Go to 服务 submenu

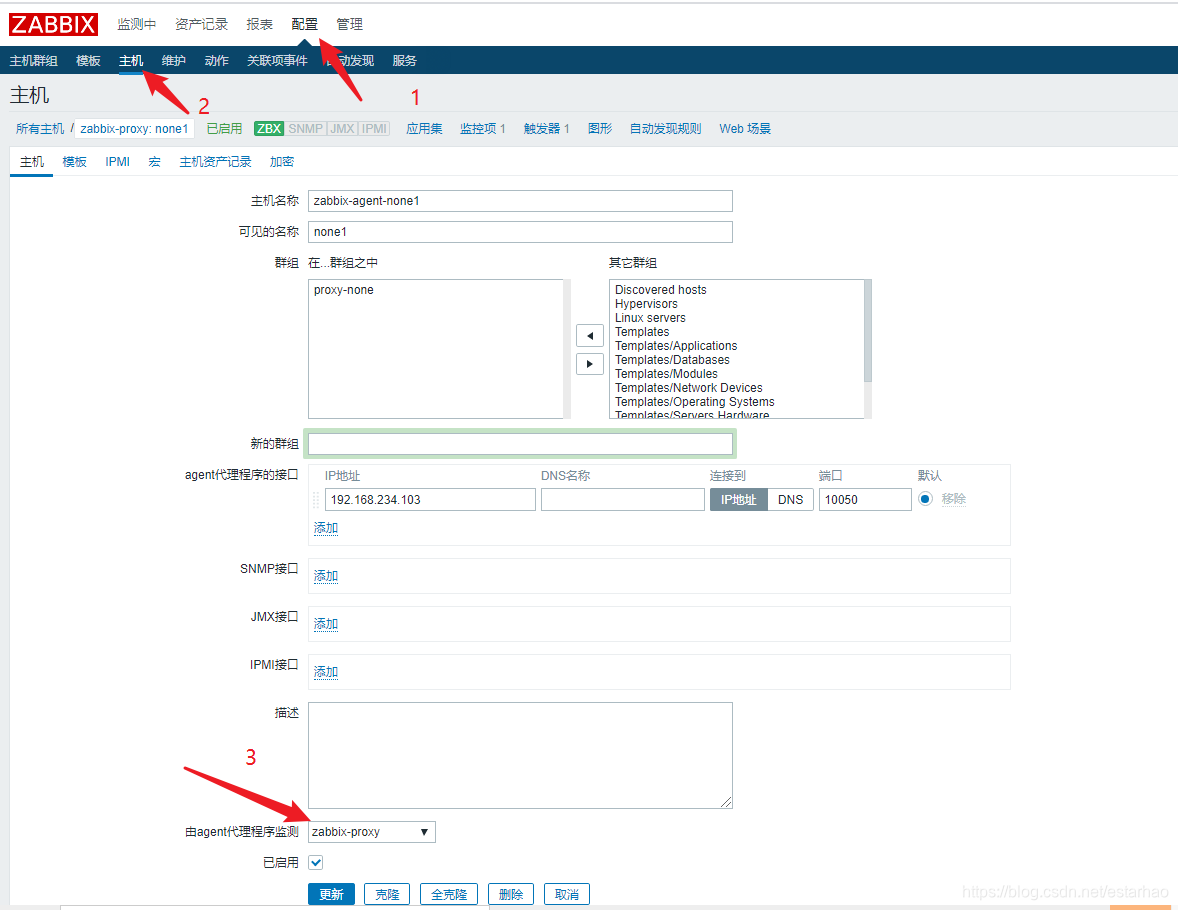tap(404, 61)
